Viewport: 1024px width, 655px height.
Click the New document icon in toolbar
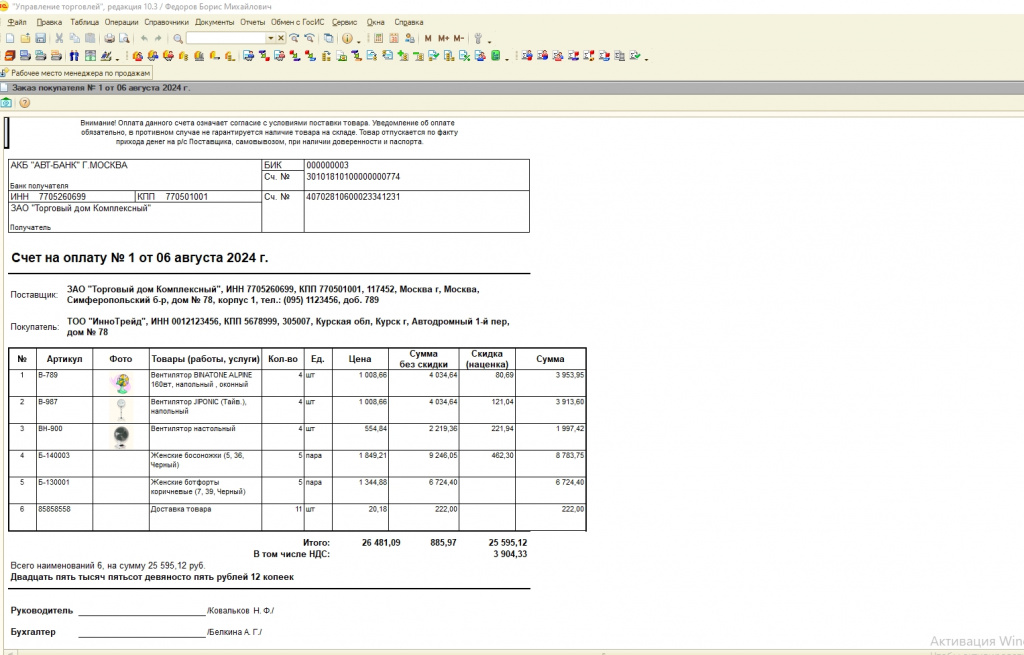(9, 38)
